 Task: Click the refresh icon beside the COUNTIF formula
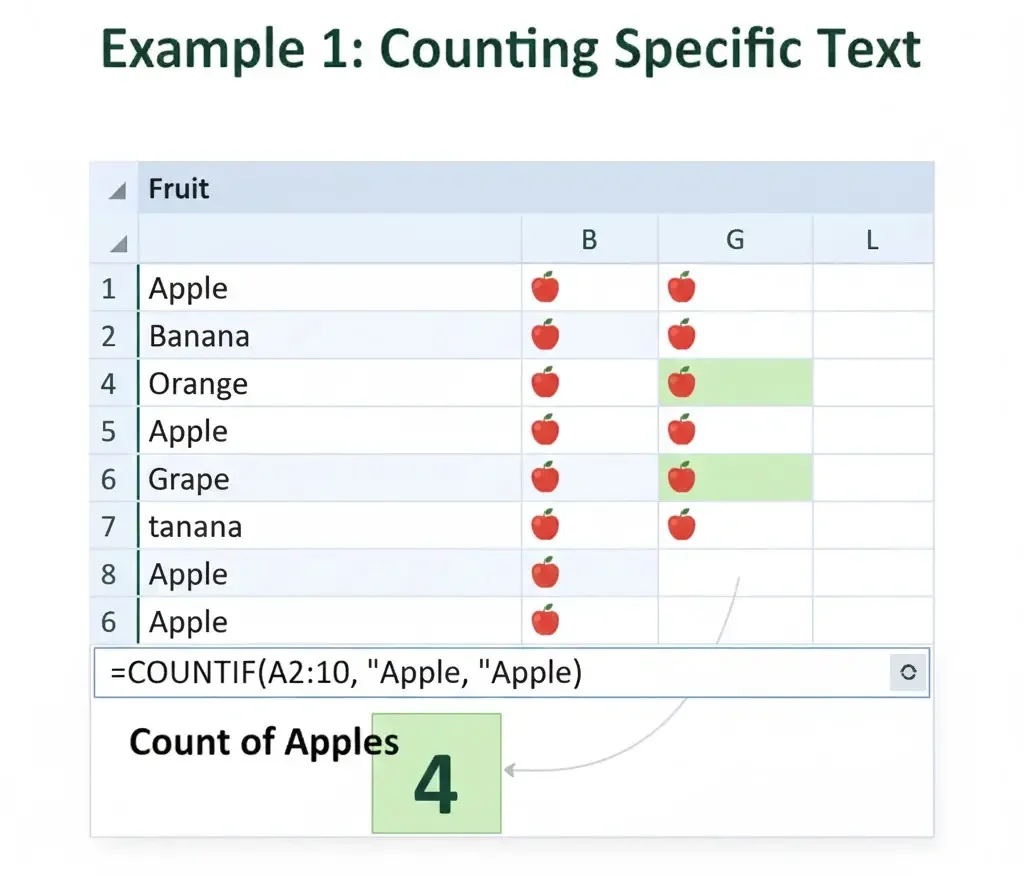[908, 673]
